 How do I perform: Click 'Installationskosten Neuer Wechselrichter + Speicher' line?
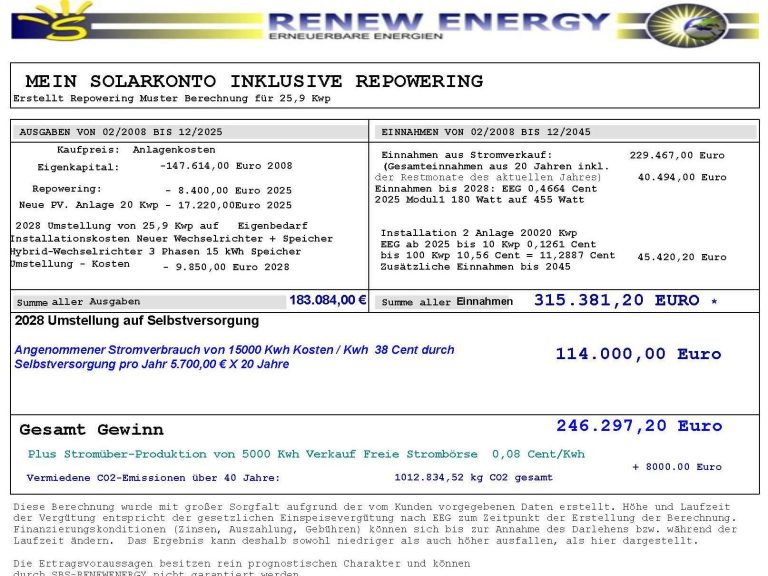pos(171,239)
